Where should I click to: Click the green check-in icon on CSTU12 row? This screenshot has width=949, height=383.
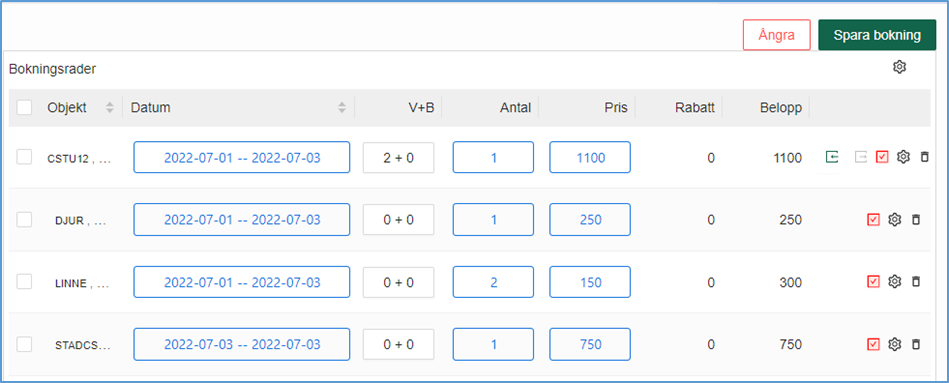(832, 157)
